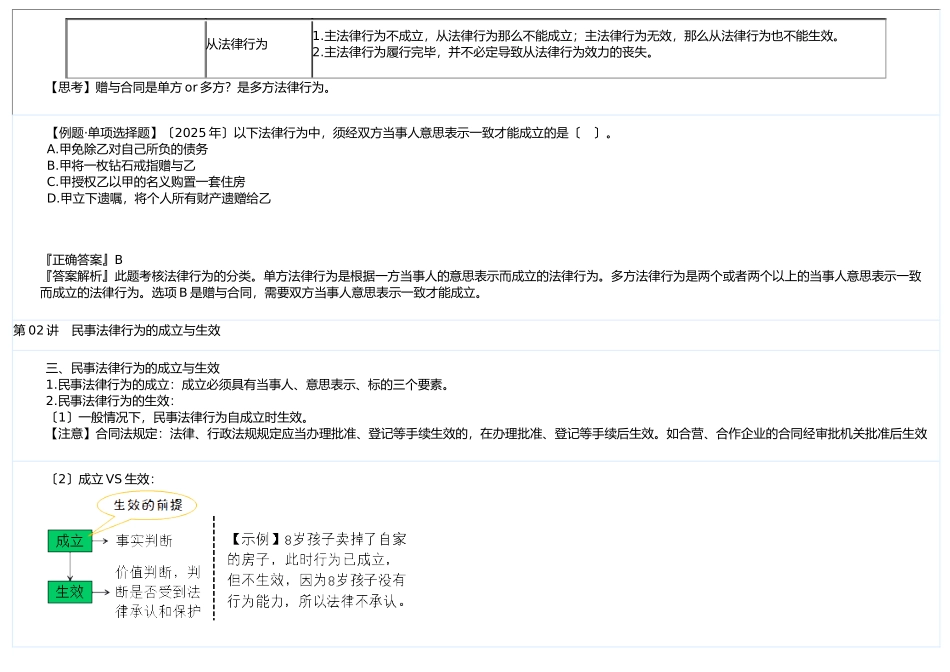Click the 【示例】8岁孩子 example text
This screenshot has width=950, height=672.
coord(317,570)
